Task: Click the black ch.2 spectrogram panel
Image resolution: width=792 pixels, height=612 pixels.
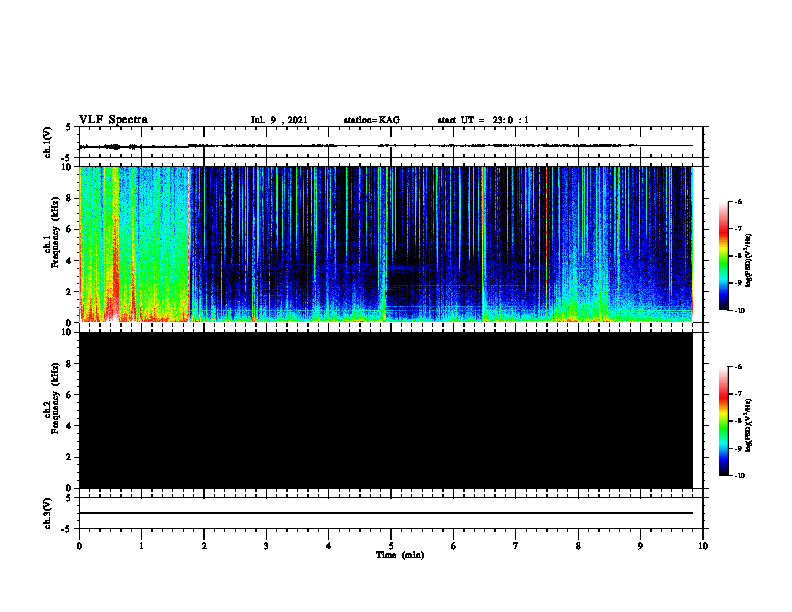Action: tap(386, 410)
